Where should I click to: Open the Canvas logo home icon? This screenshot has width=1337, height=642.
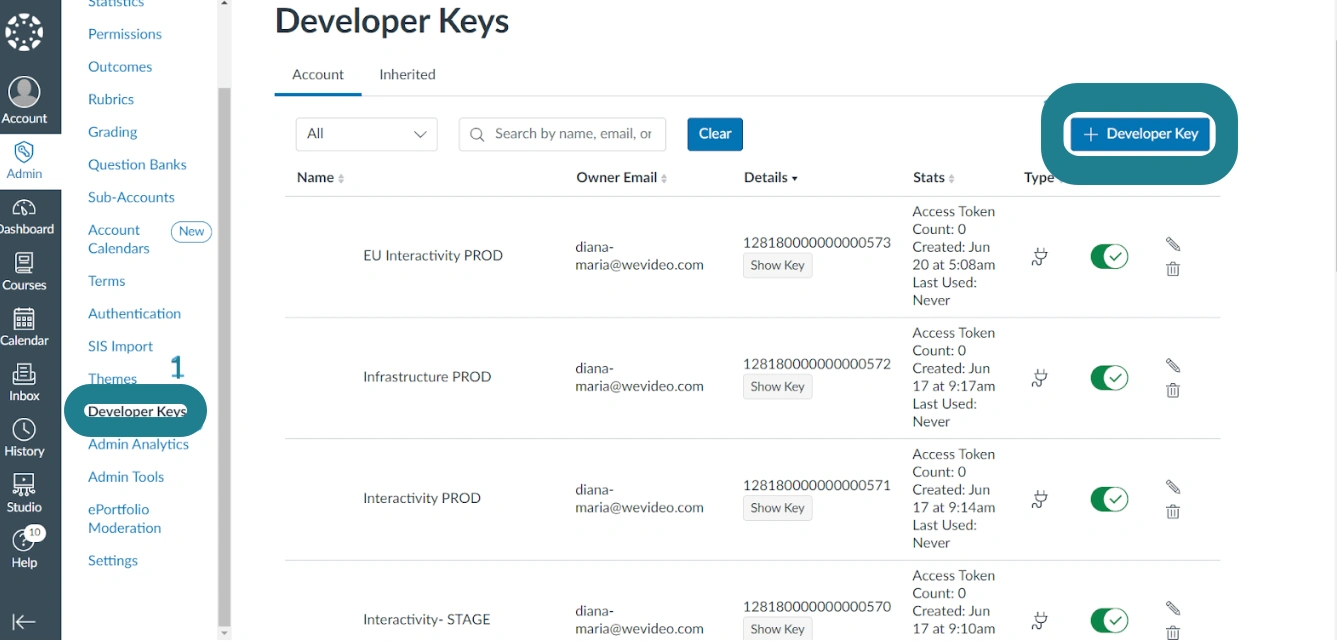(x=24, y=32)
